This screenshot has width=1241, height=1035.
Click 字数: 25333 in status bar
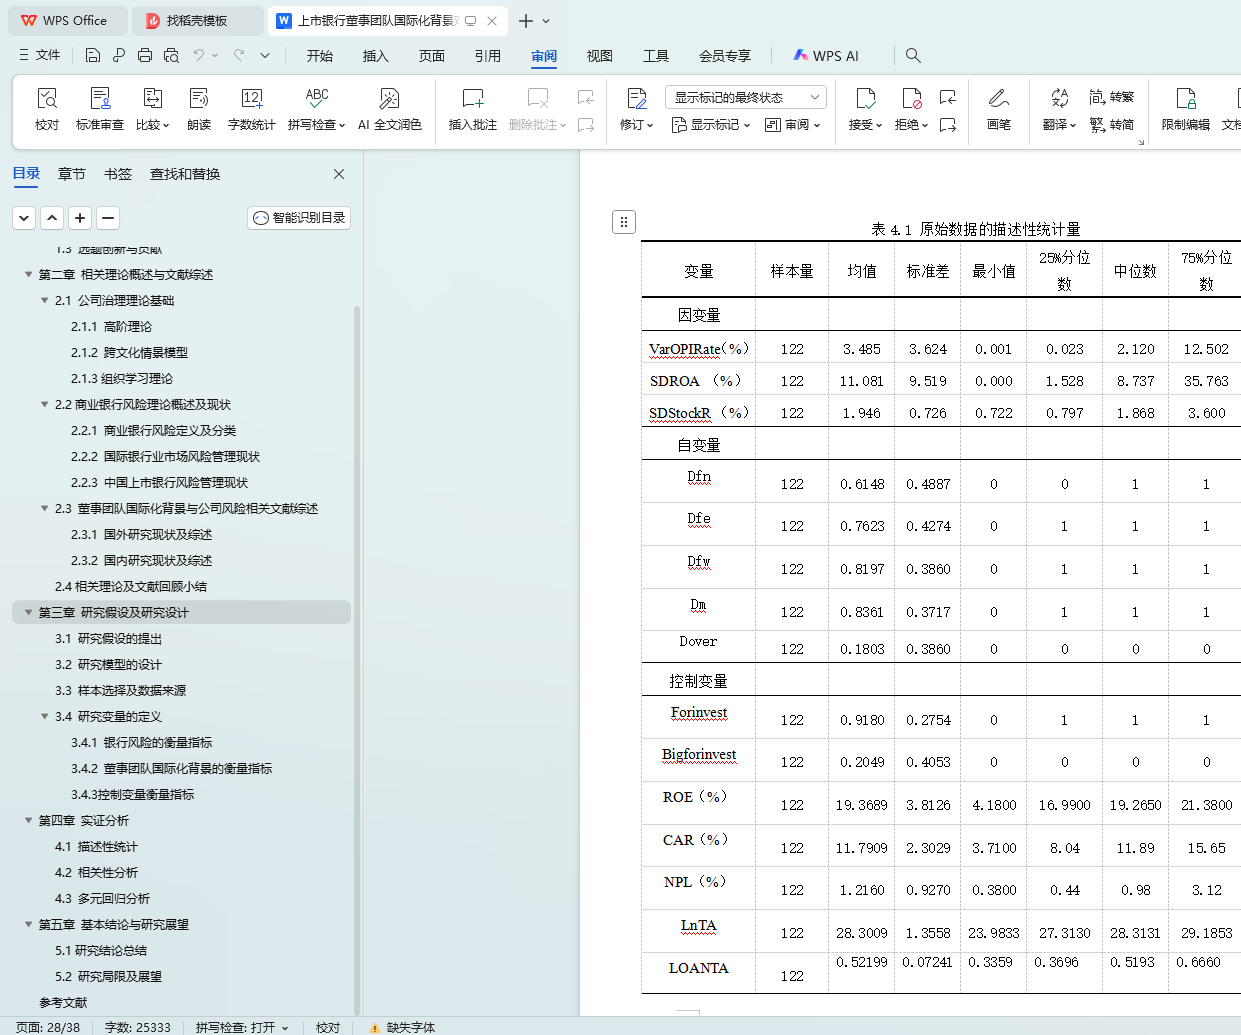138,1027
